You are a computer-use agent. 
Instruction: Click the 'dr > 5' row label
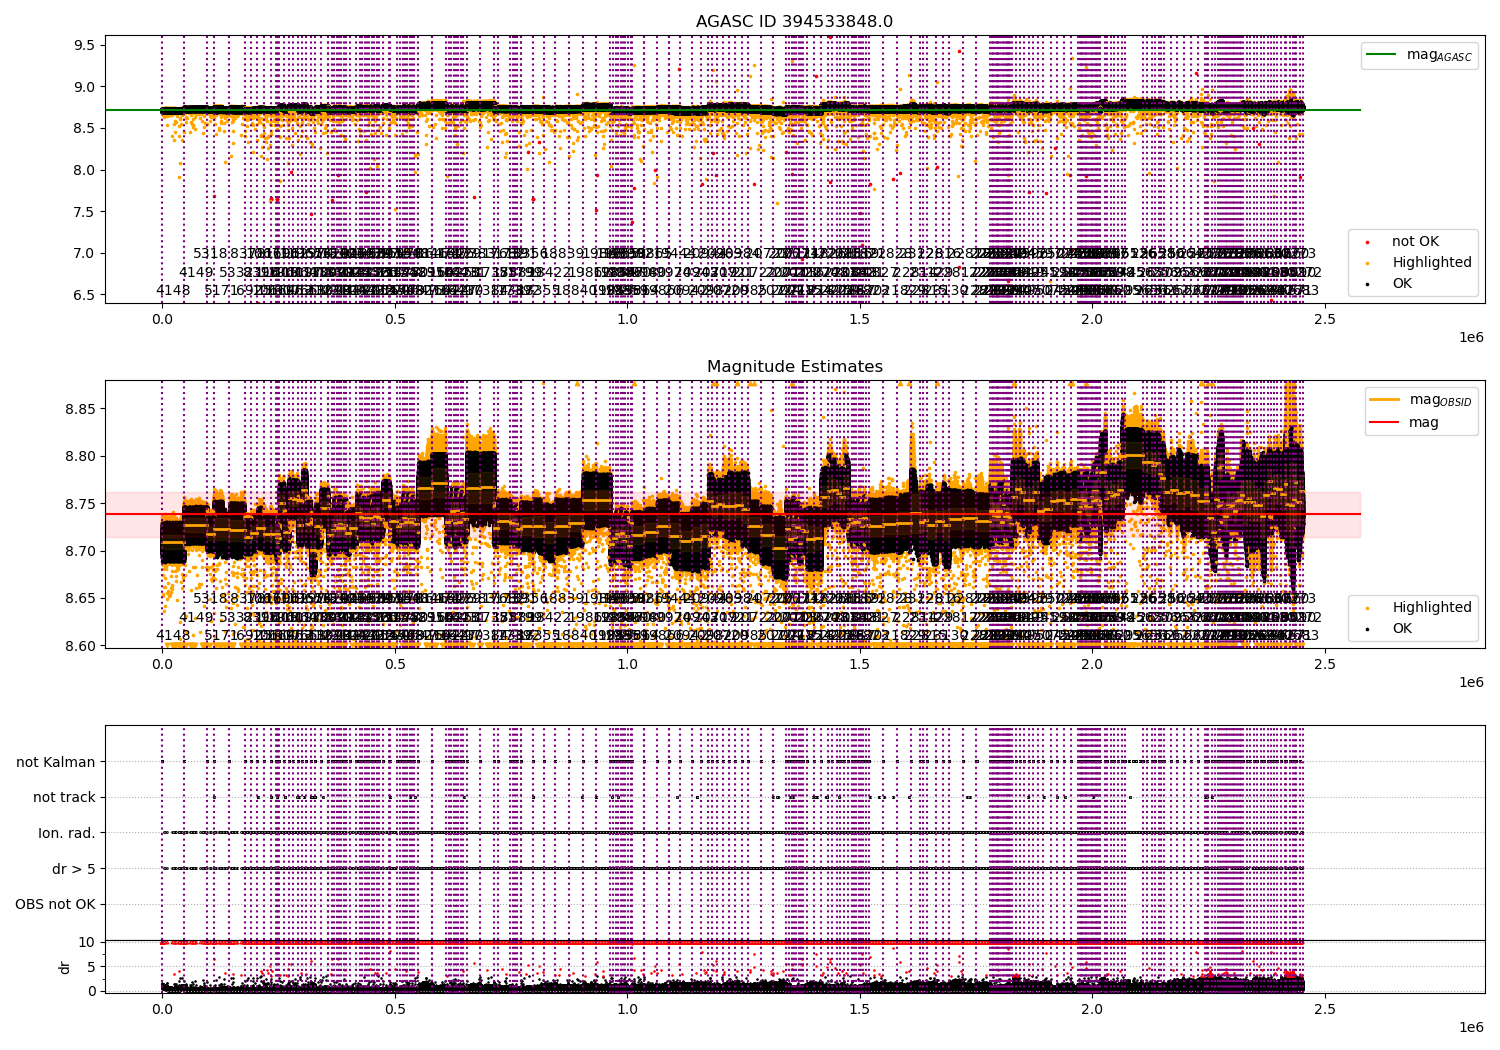[74, 869]
